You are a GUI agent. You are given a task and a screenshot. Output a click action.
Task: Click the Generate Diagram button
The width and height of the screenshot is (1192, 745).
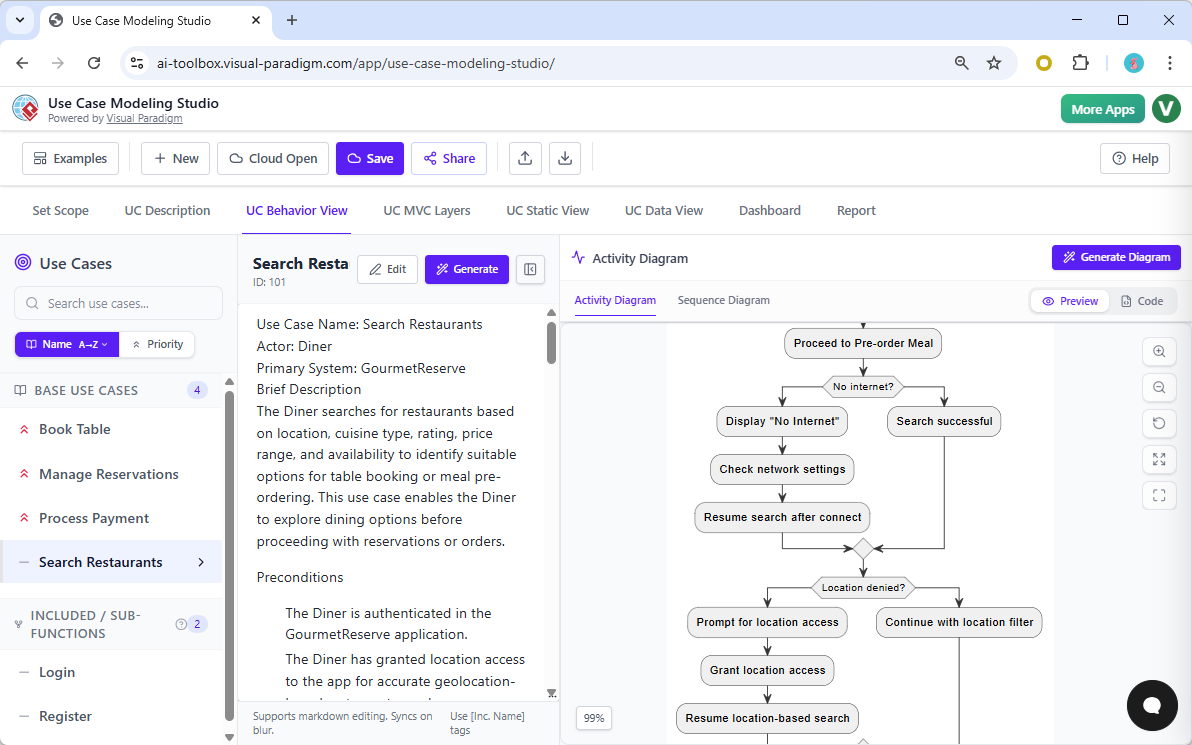point(1115,257)
